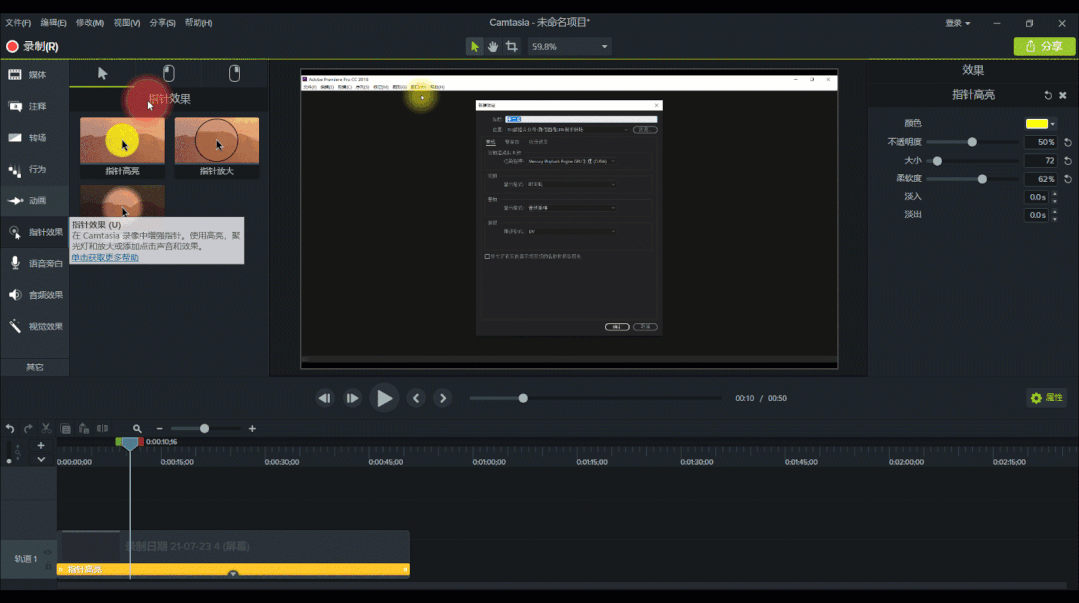Collapse the effects tray arrow on the clip
1079x603 pixels.
(233, 573)
